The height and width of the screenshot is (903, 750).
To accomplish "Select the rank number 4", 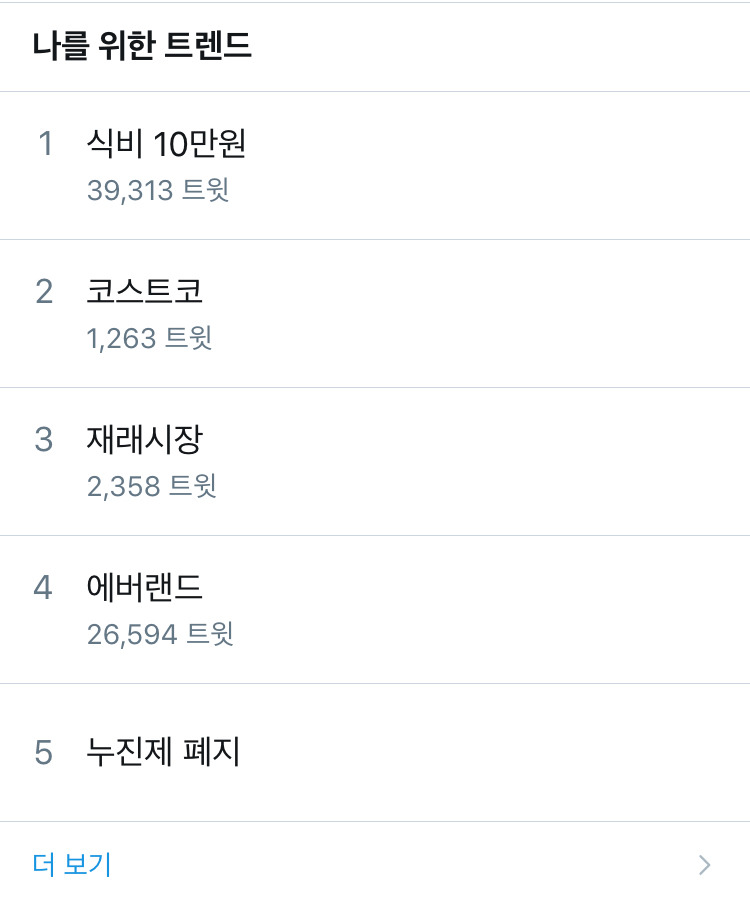I will click(x=43, y=587).
